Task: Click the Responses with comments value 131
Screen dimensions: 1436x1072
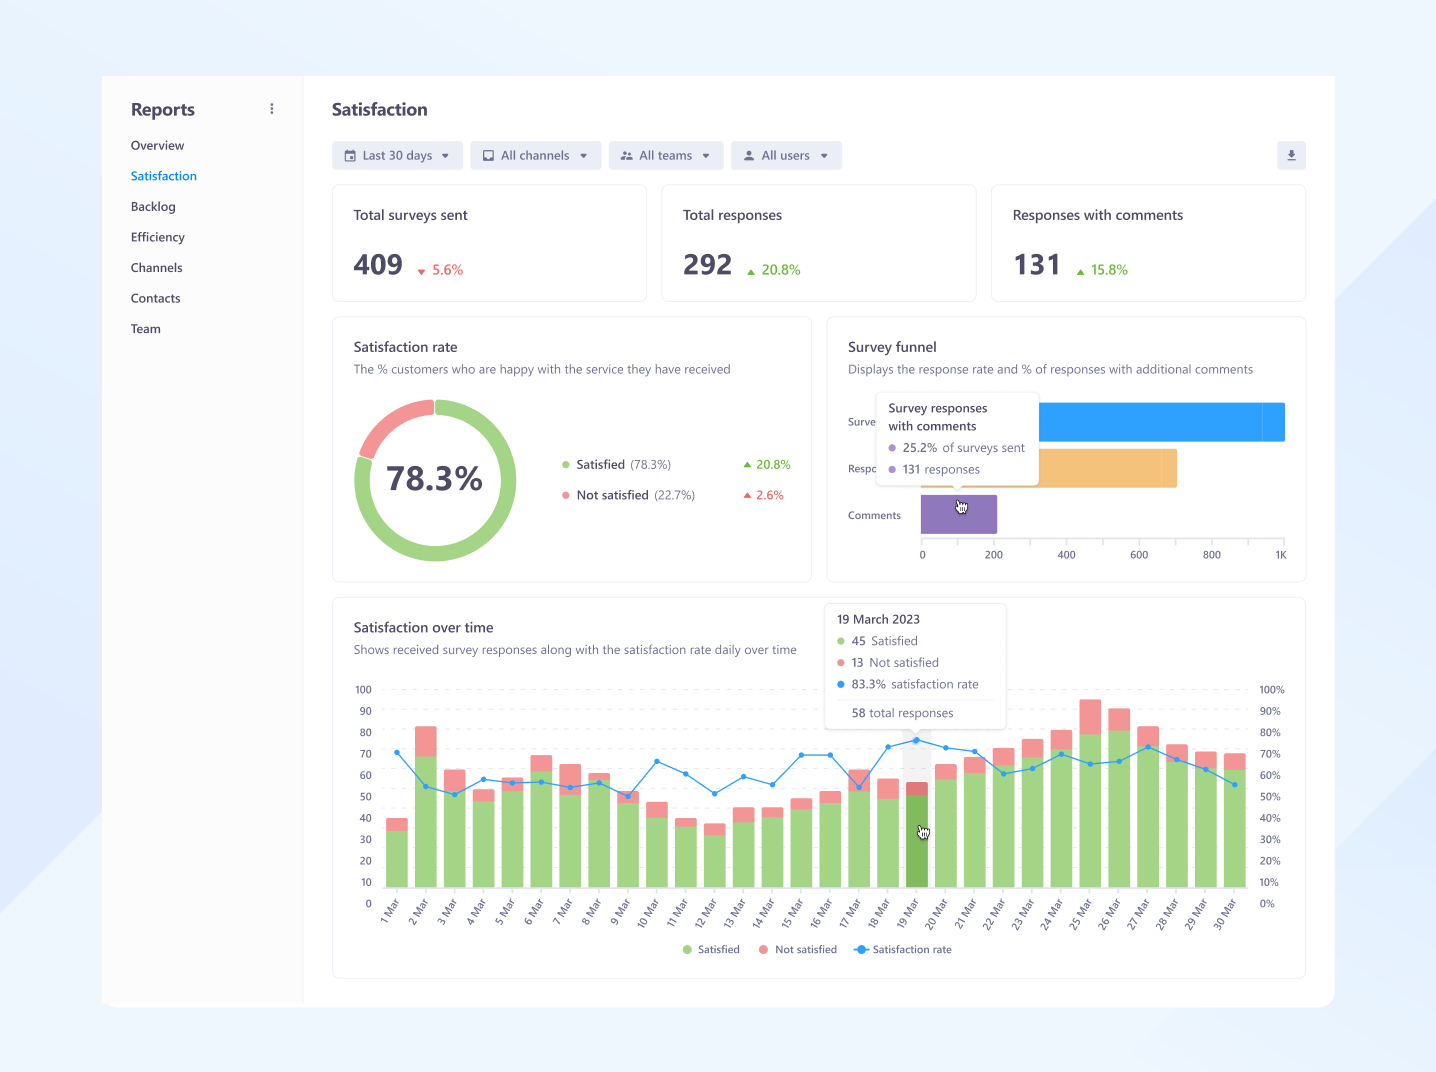Action: pos(1037,265)
